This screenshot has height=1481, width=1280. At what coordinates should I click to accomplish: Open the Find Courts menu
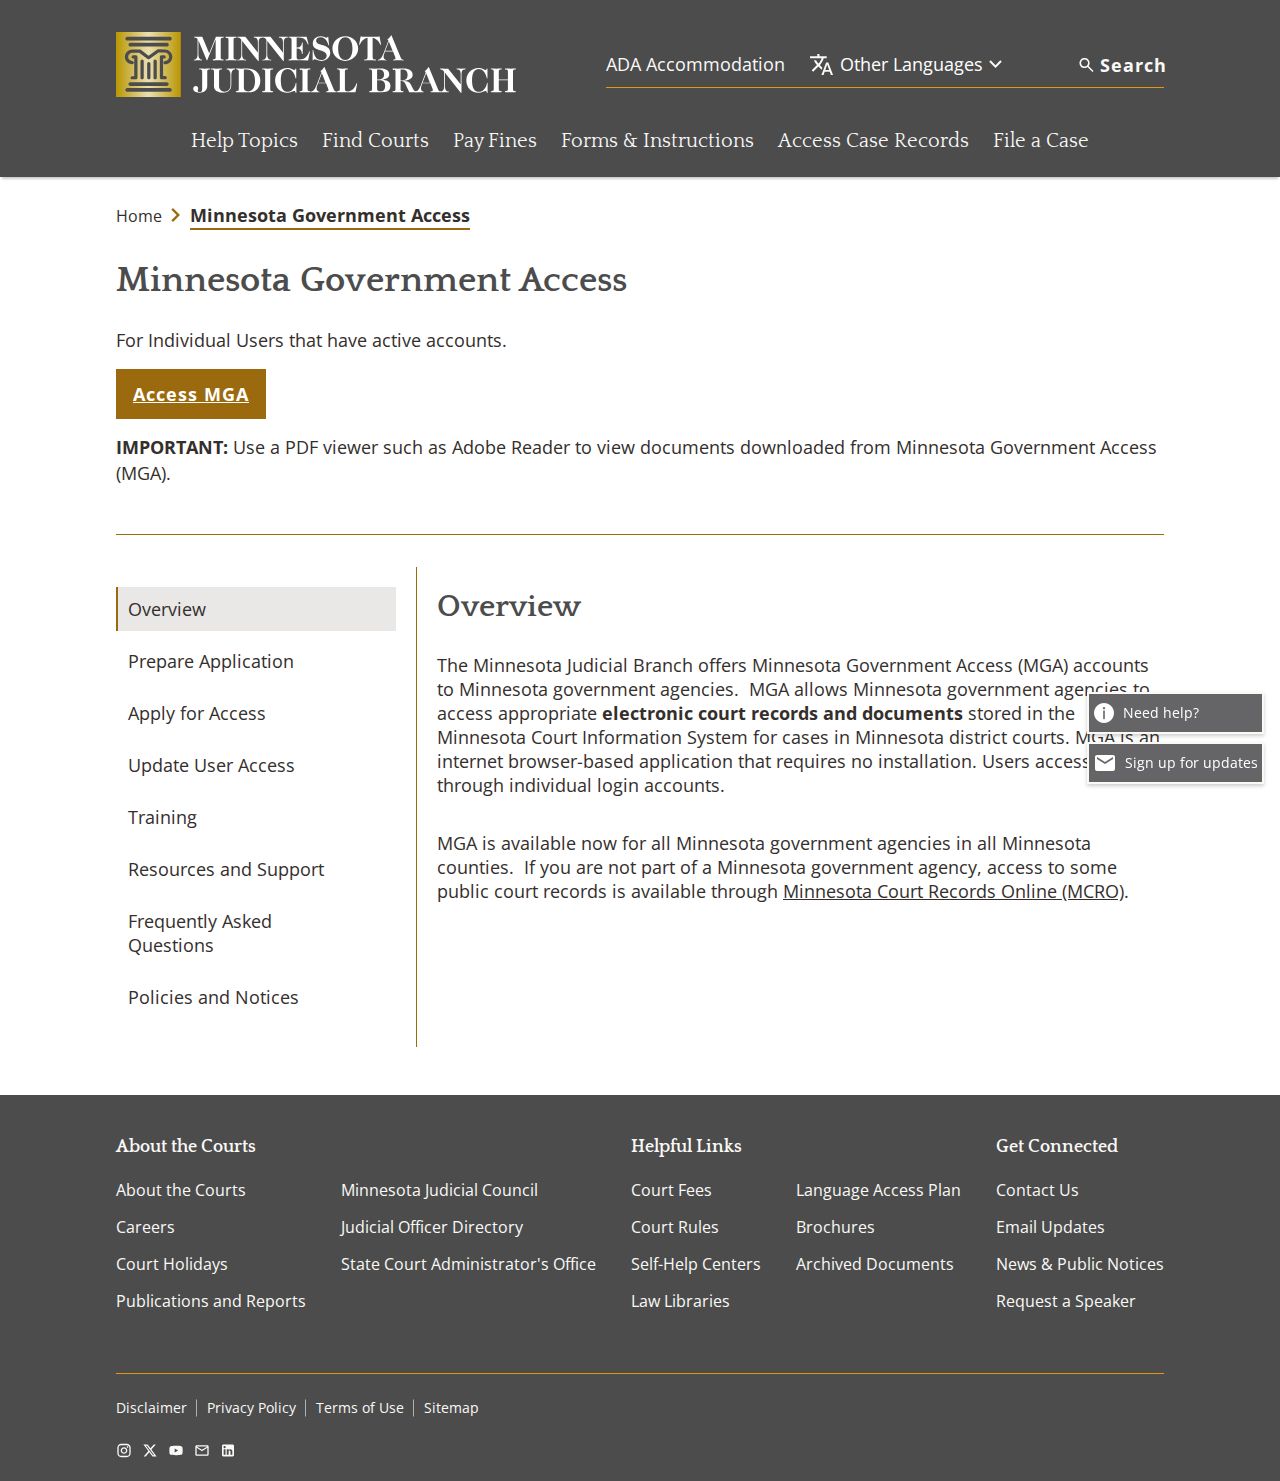coord(375,140)
